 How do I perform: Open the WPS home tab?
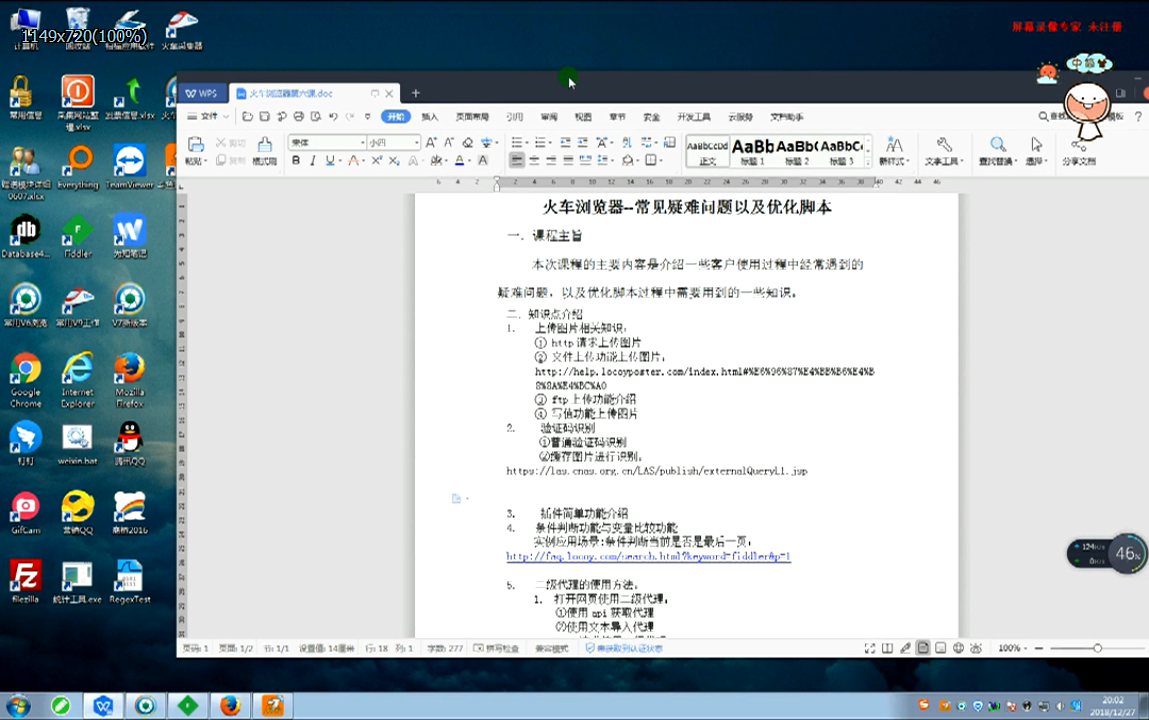coord(202,93)
